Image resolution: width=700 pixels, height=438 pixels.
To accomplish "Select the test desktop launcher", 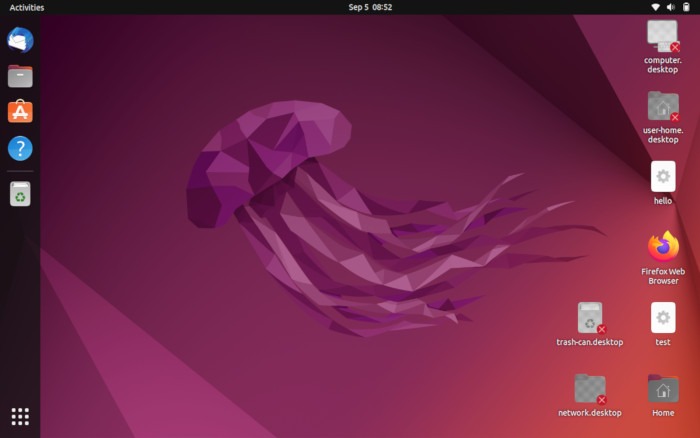I will pos(663,317).
